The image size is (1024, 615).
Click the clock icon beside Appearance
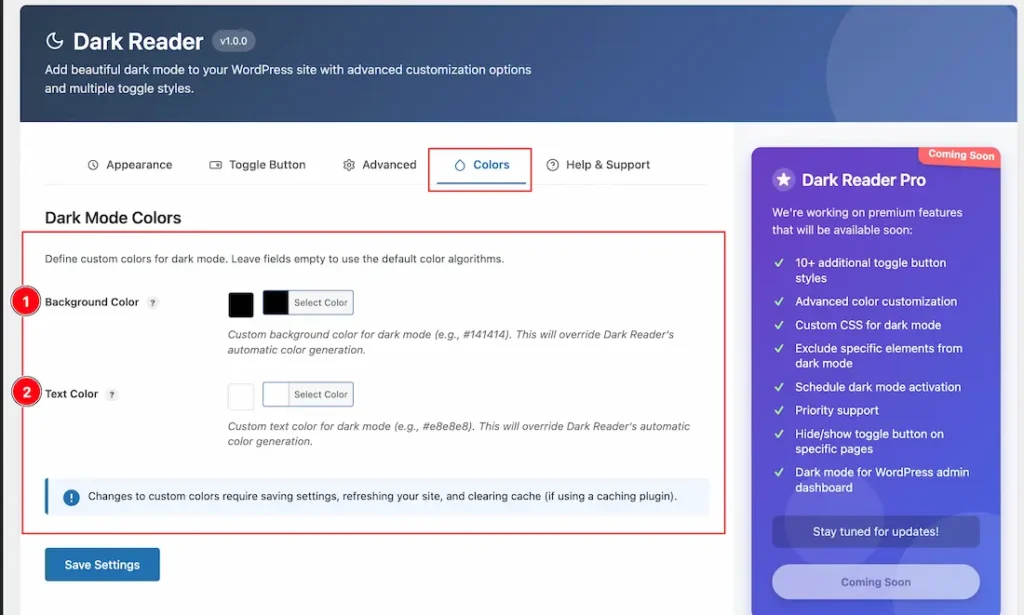[93, 165]
